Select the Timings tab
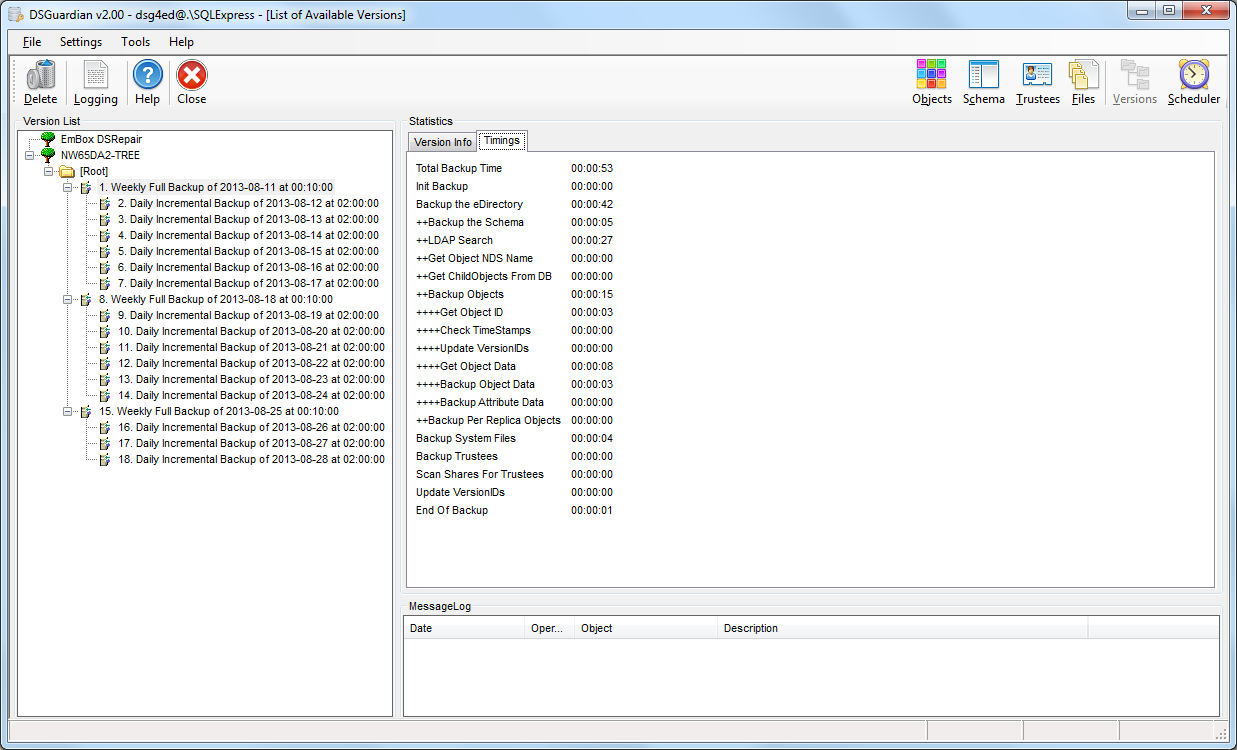The width and height of the screenshot is (1237, 750). 502,141
